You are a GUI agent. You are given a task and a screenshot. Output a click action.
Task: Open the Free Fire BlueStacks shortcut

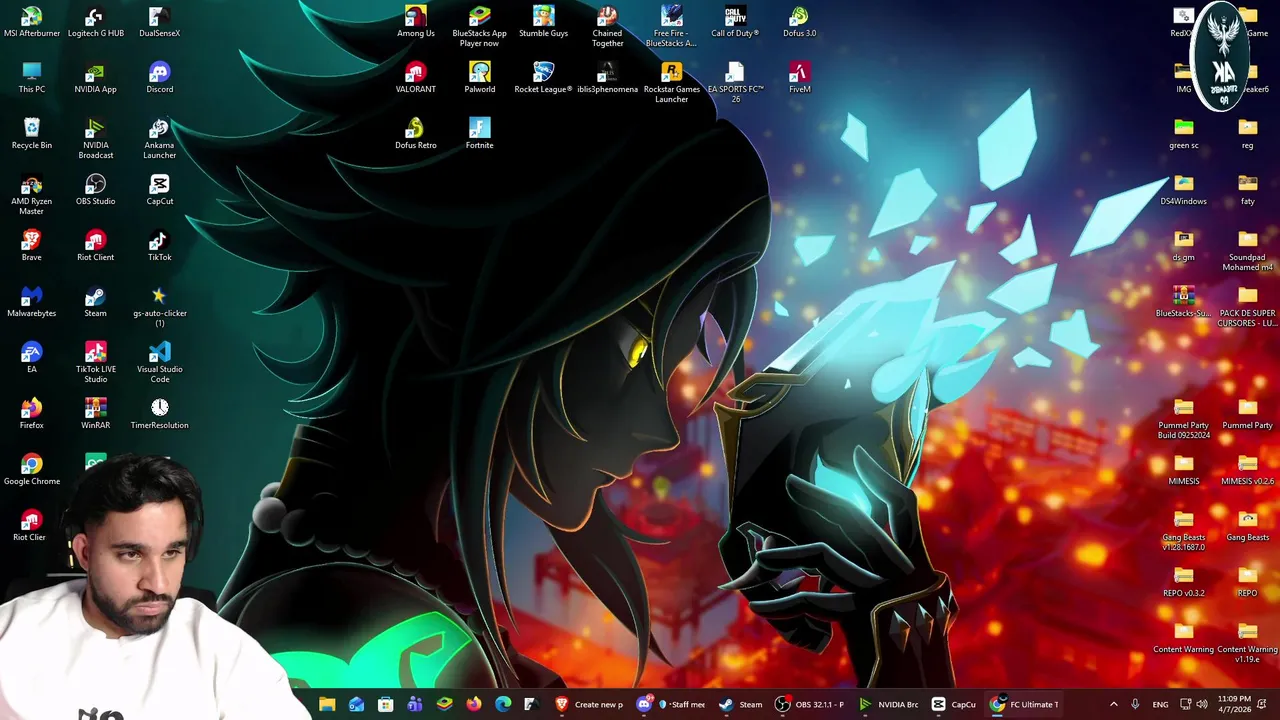672,27
